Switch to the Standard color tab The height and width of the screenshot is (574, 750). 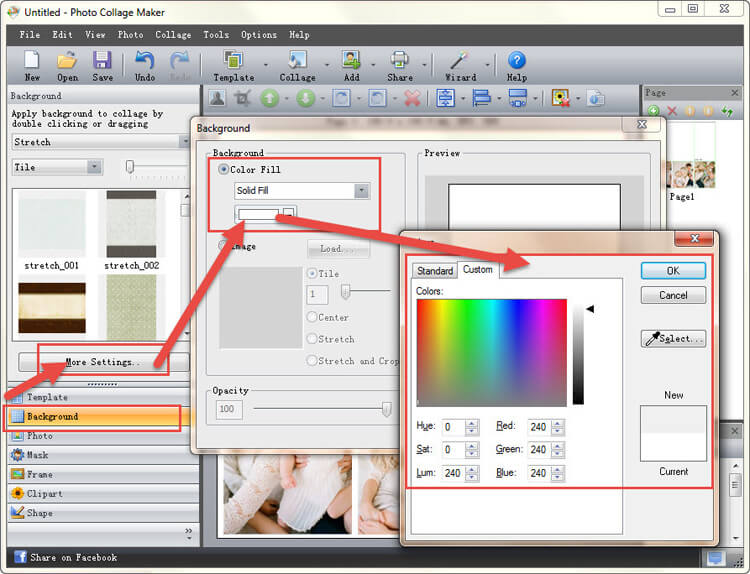pos(434,271)
